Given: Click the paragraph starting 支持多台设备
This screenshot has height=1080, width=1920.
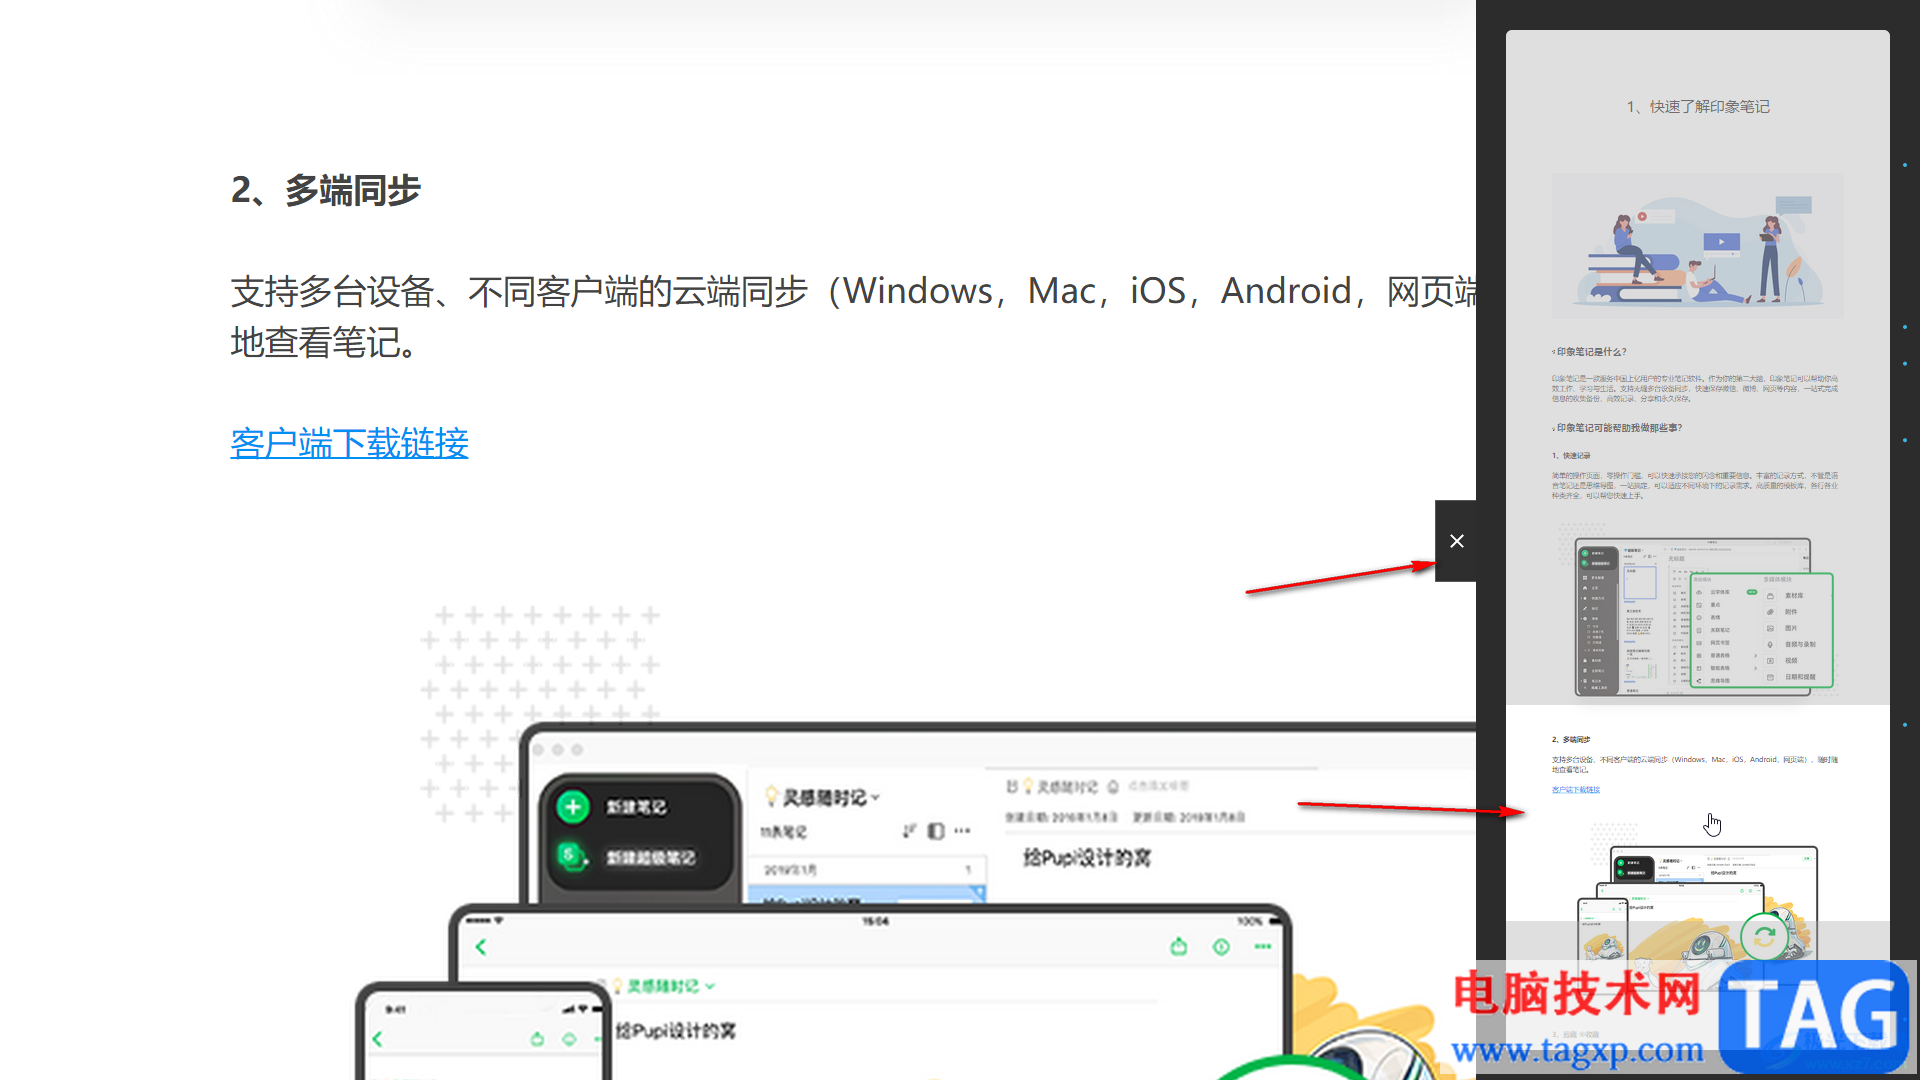Looking at the screenshot, I should tap(853, 316).
